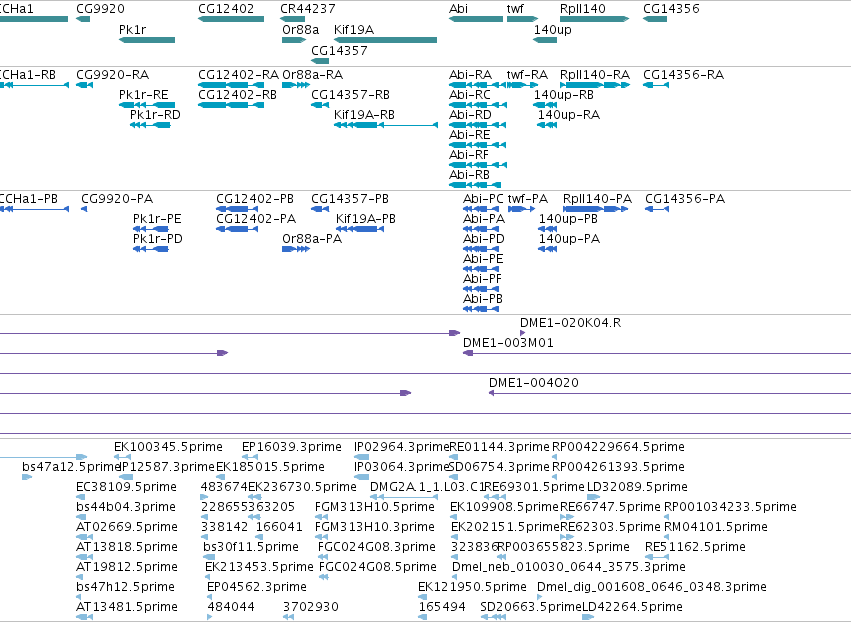Click protein CG12402-PB
Image resolution: width=851 pixels, height=622 pixels.
237,210
